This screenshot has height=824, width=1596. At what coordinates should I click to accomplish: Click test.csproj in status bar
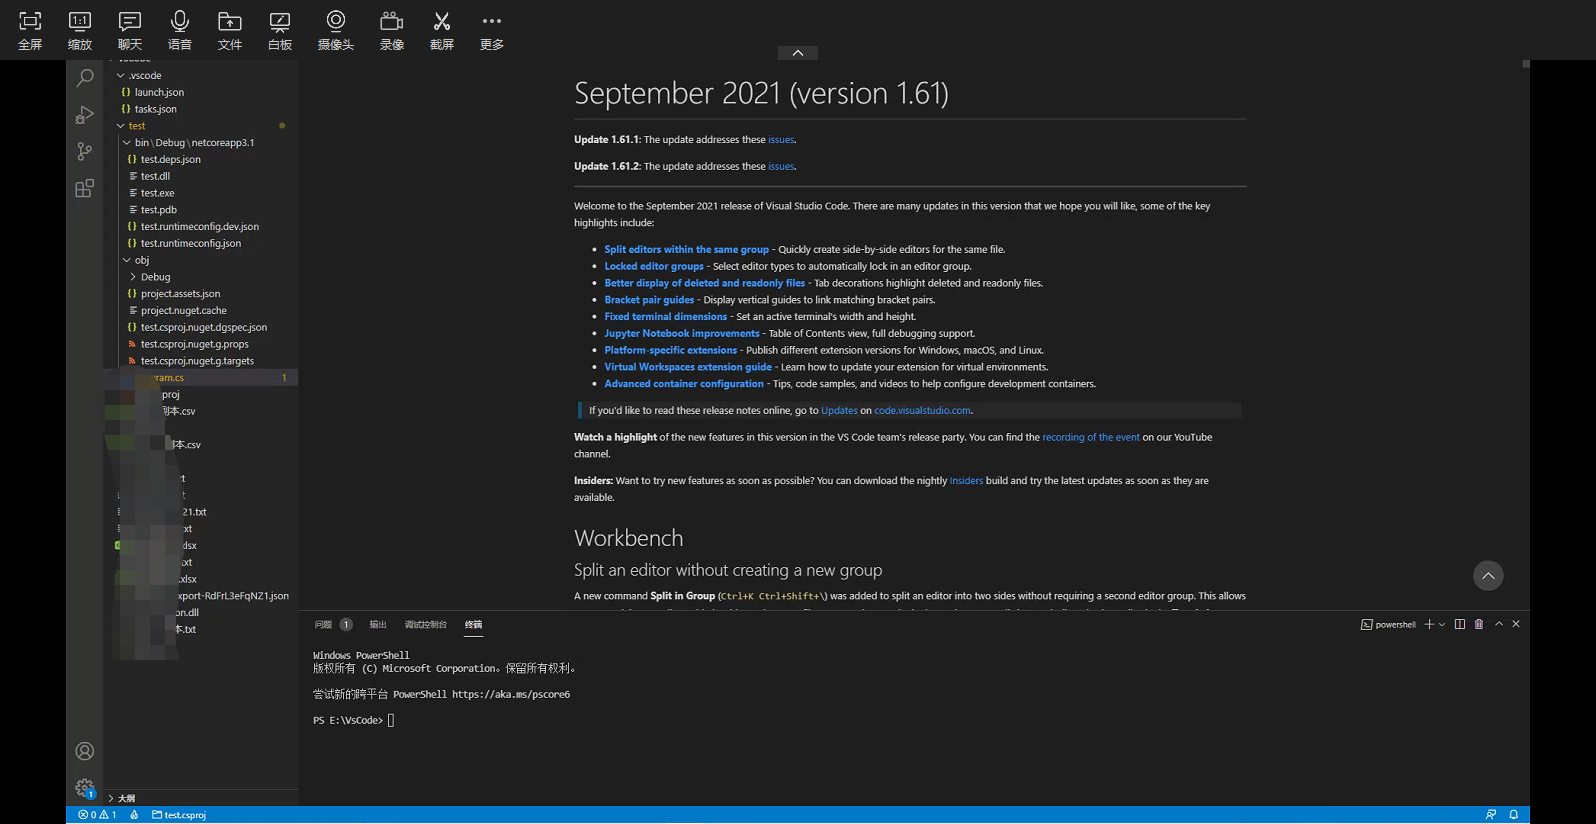[179, 815]
